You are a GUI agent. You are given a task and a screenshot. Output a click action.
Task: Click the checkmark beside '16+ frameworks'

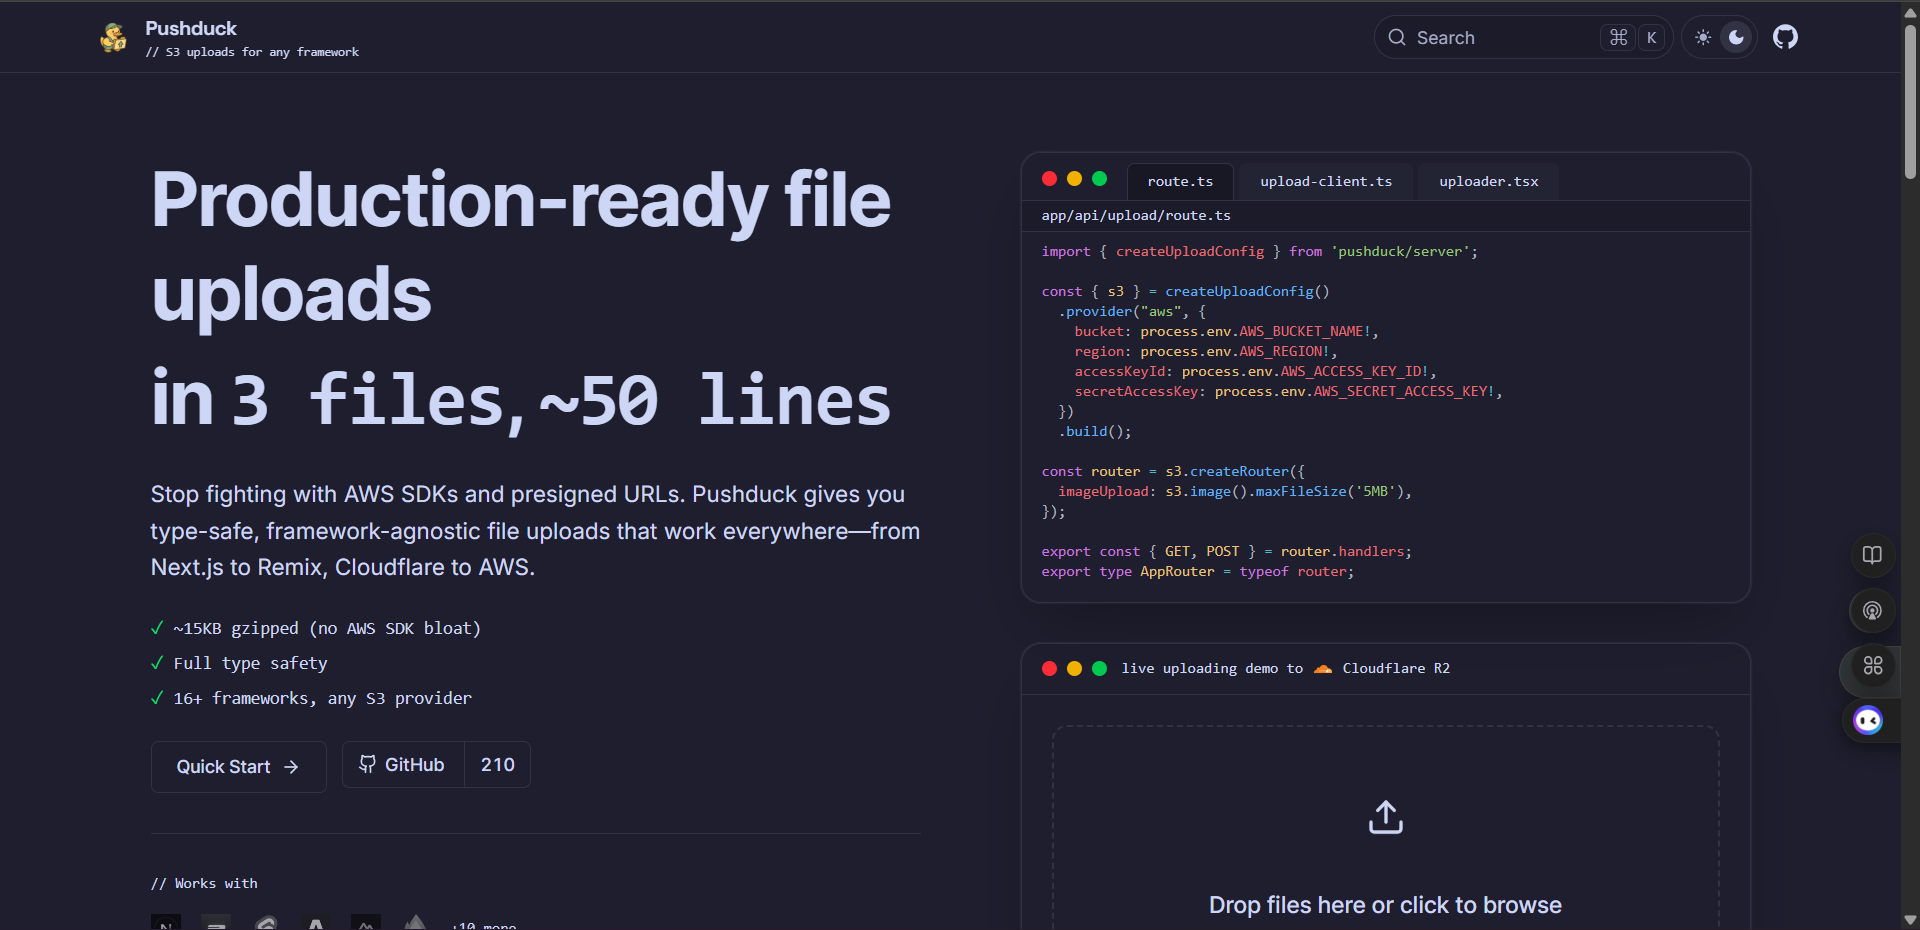click(x=157, y=698)
